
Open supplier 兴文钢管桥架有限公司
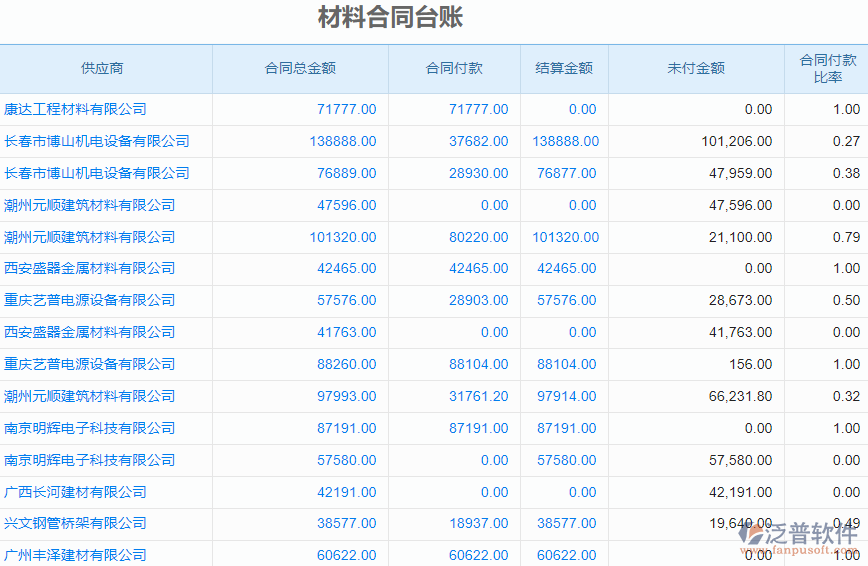[x=75, y=523]
